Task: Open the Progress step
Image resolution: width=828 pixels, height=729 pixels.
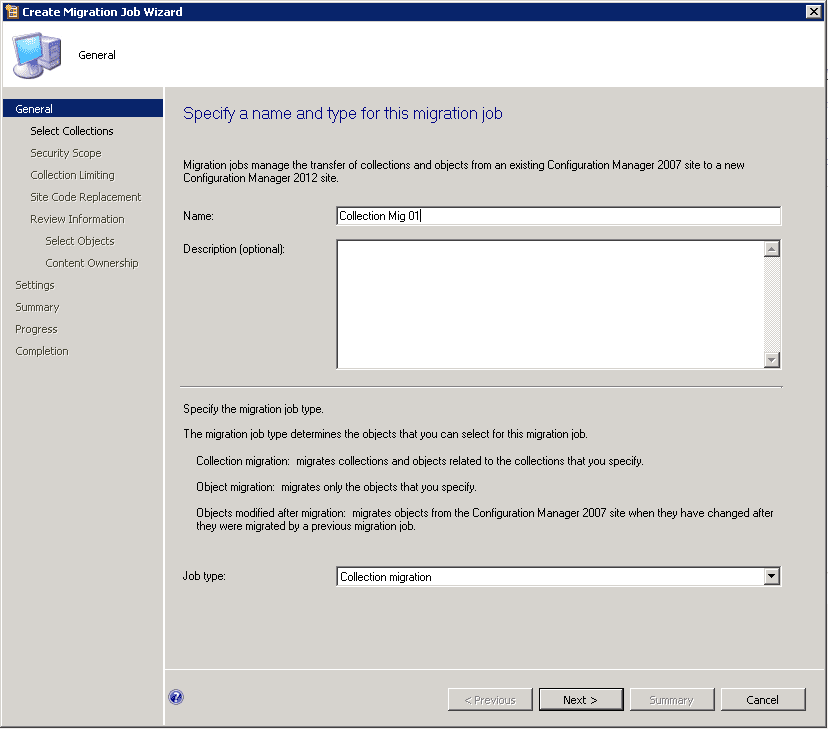Action: point(36,329)
